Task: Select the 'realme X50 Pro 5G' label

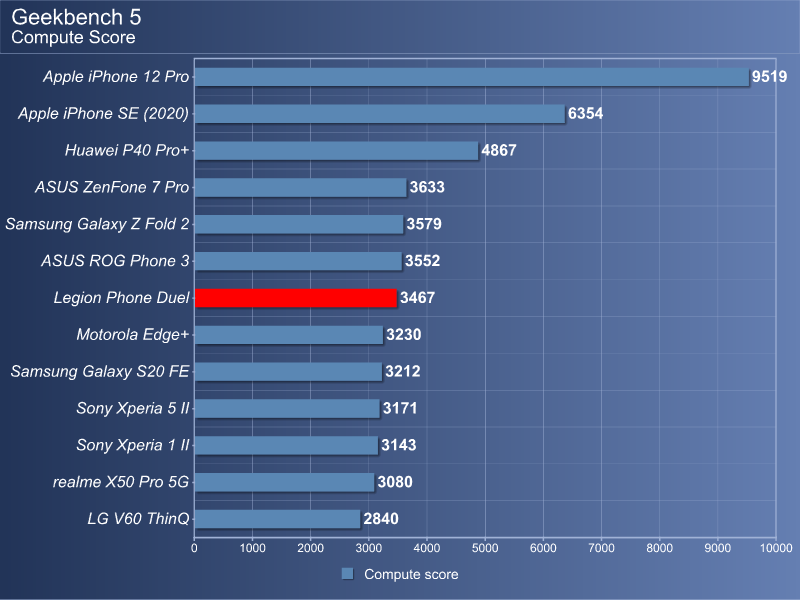Action: (121, 482)
